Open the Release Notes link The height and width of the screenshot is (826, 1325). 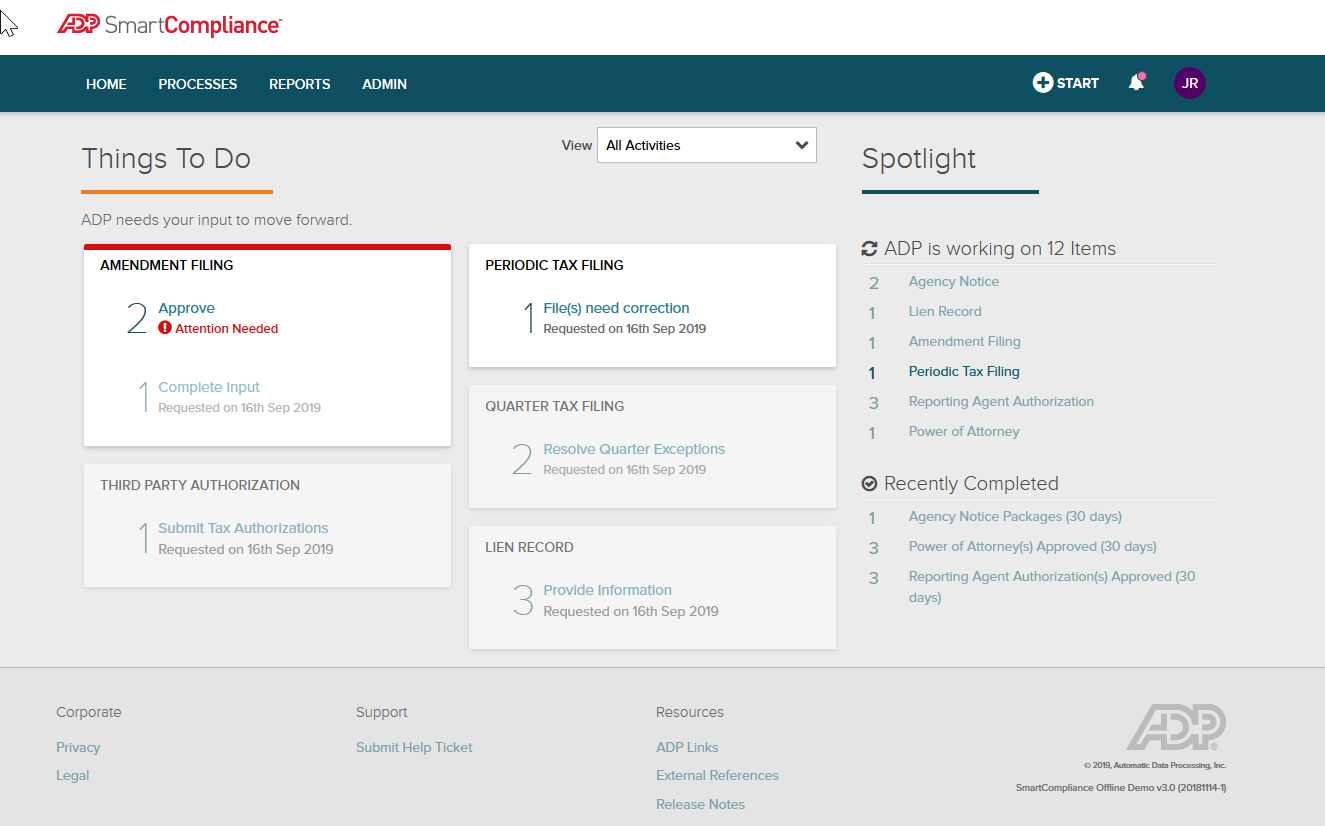(x=700, y=804)
